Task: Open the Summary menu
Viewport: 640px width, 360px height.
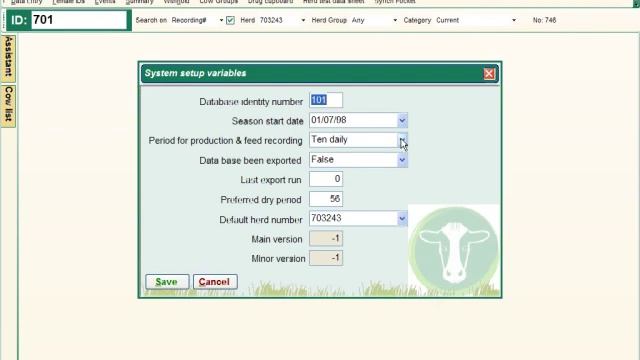Action: (140, 2)
